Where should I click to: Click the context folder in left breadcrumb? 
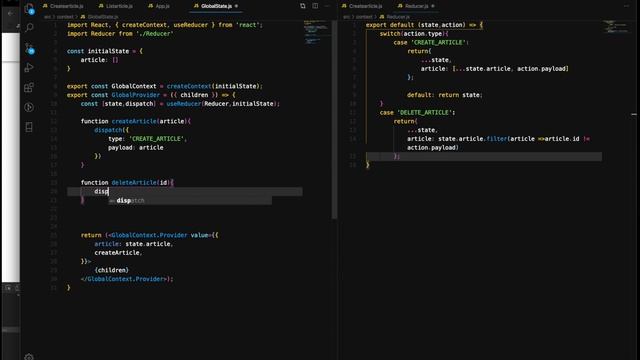(65, 17)
